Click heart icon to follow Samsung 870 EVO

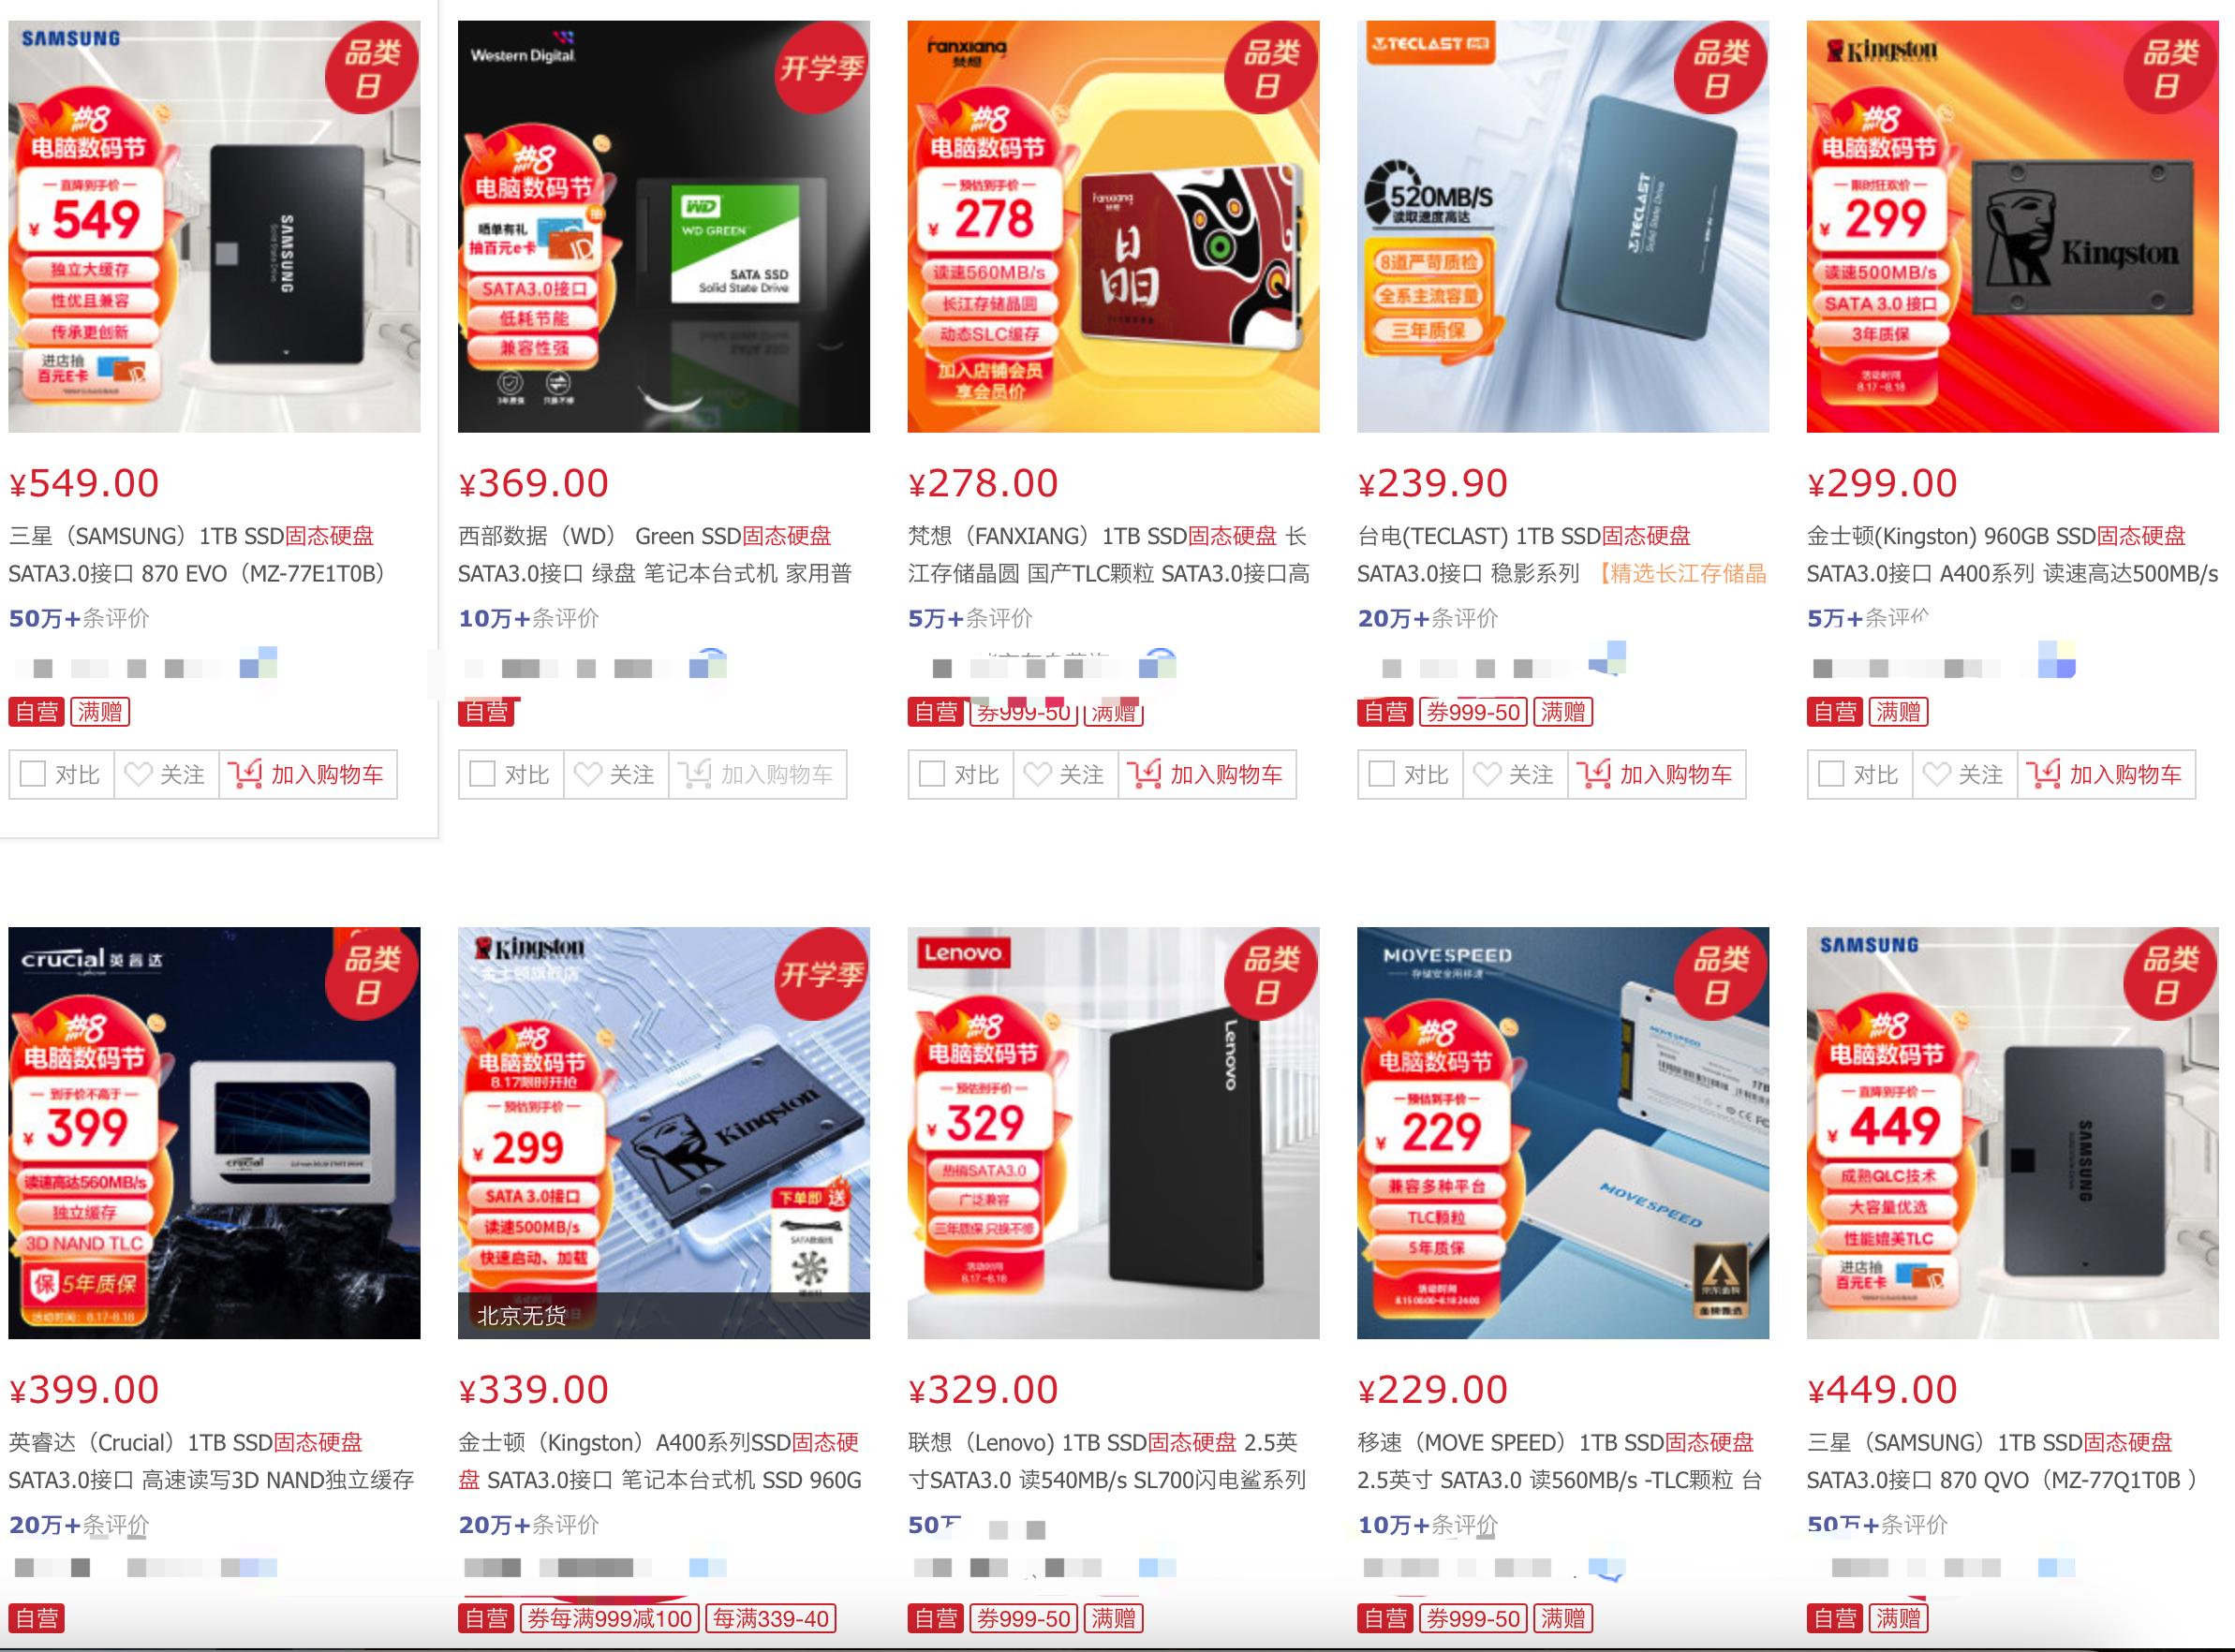point(138,774)
